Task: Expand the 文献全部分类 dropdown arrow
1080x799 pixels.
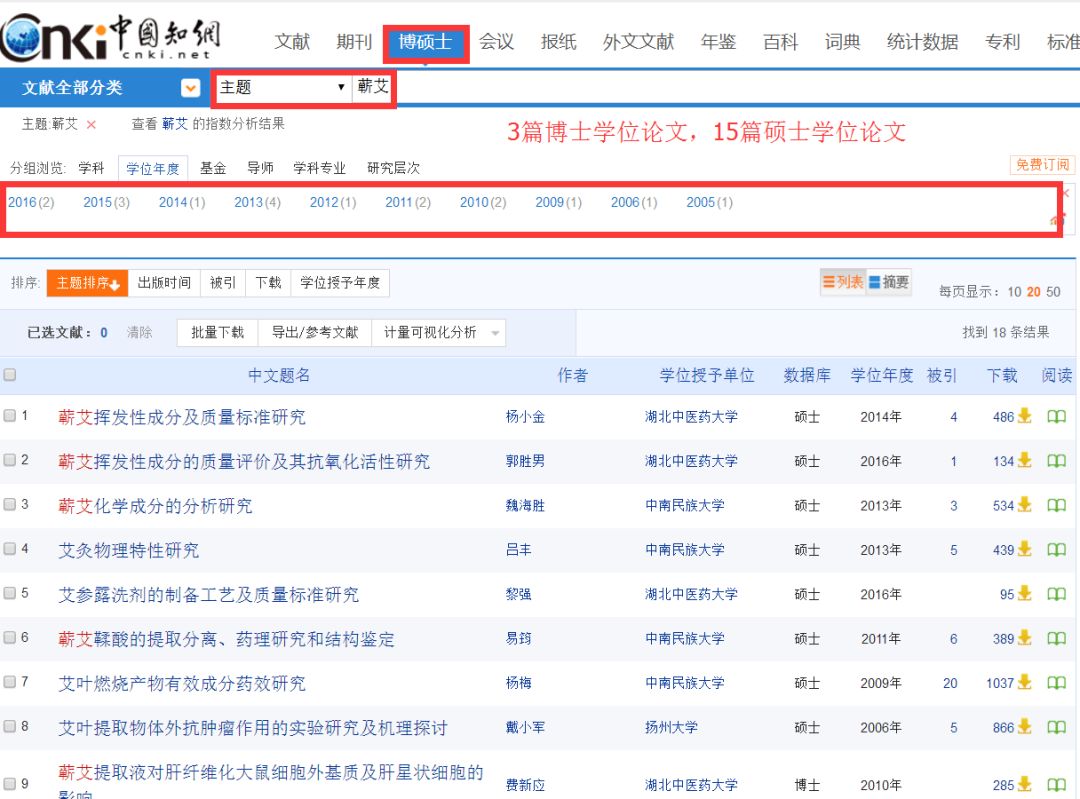Action: 189,88
